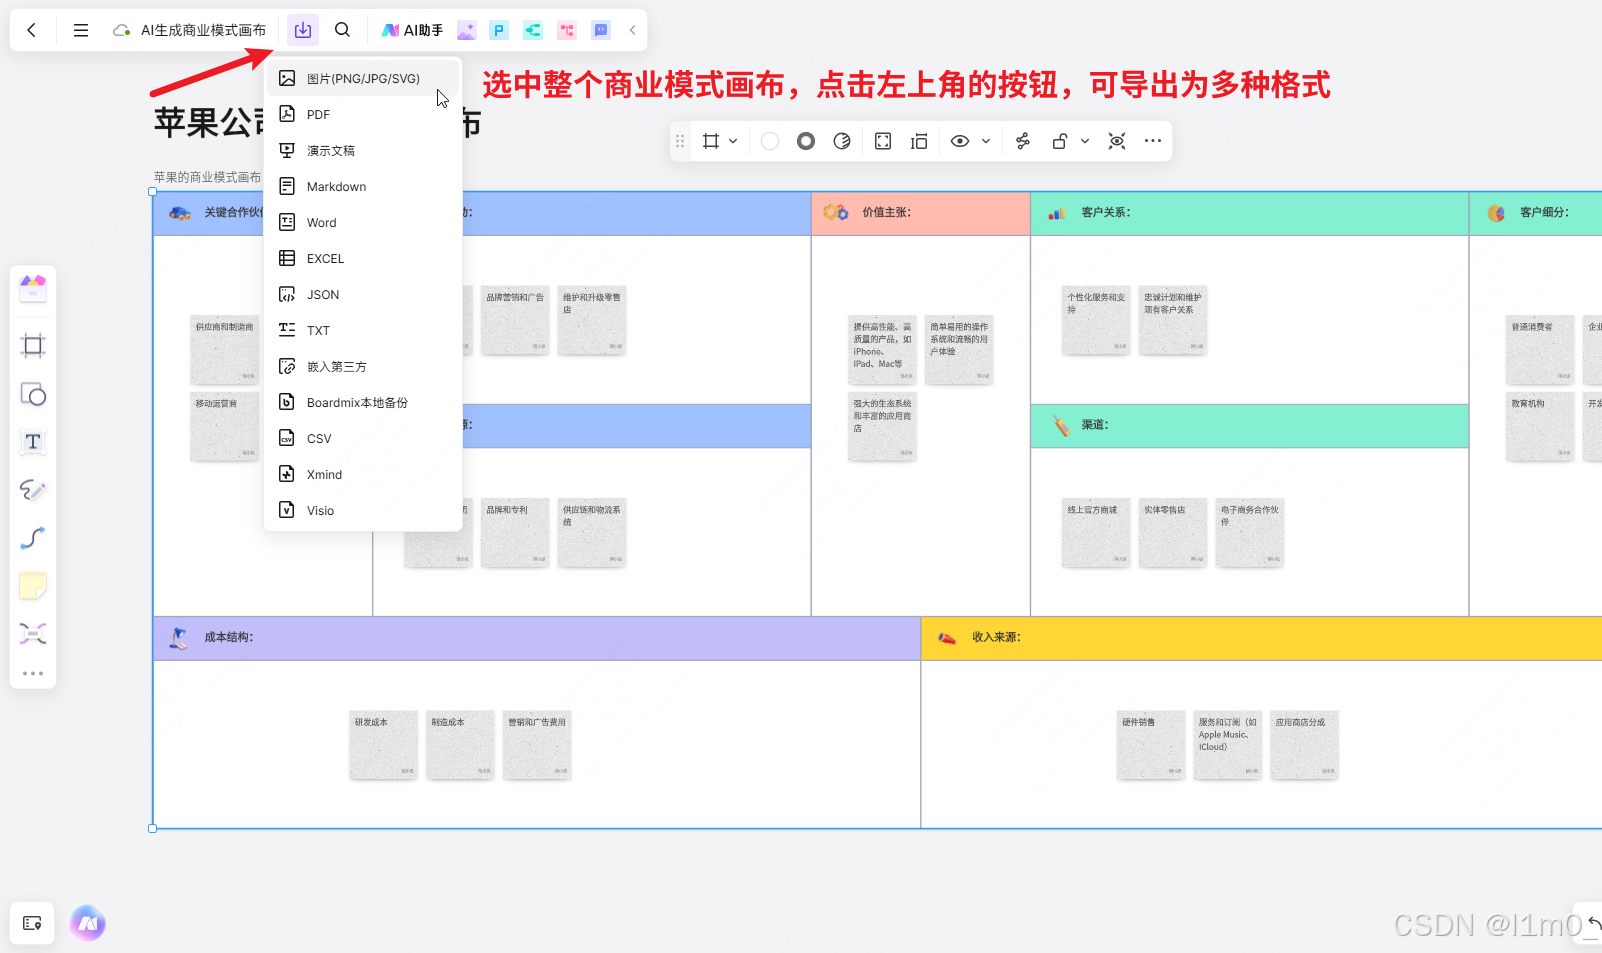Open the search magnifier tool
The image size is (1602, 953).
click(x=343, y=30)
